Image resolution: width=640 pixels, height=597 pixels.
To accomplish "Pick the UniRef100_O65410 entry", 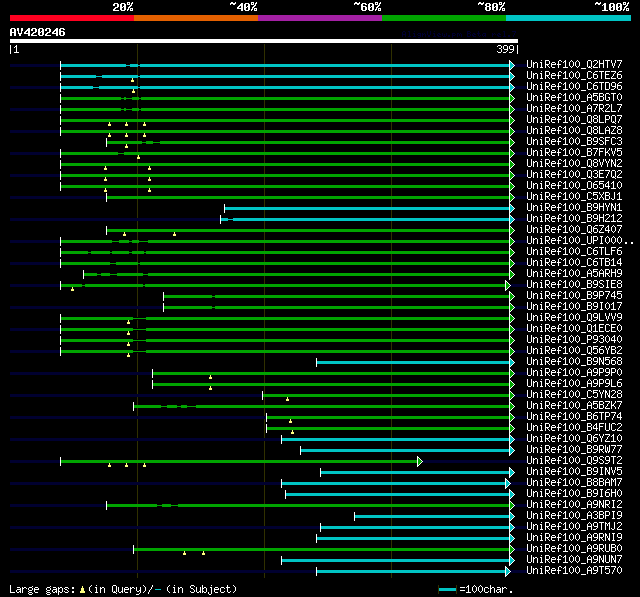I will pos(574,186).
